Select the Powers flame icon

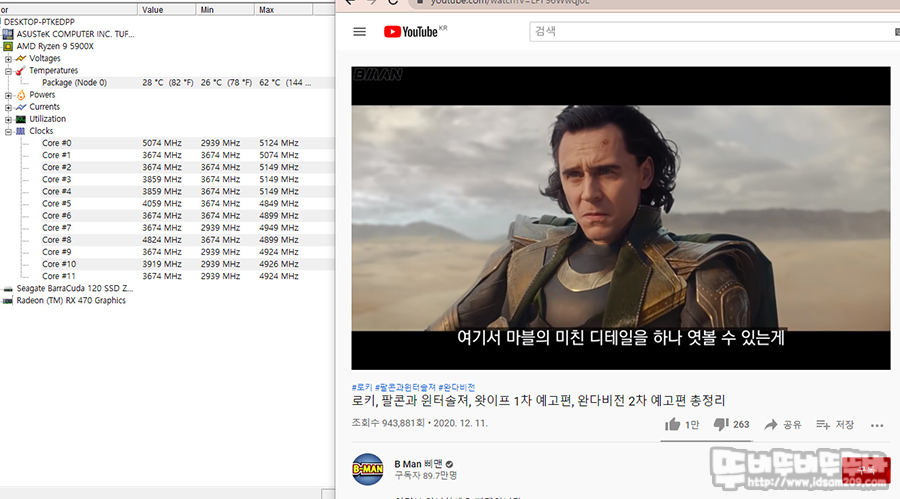click(x=21, y=95)
